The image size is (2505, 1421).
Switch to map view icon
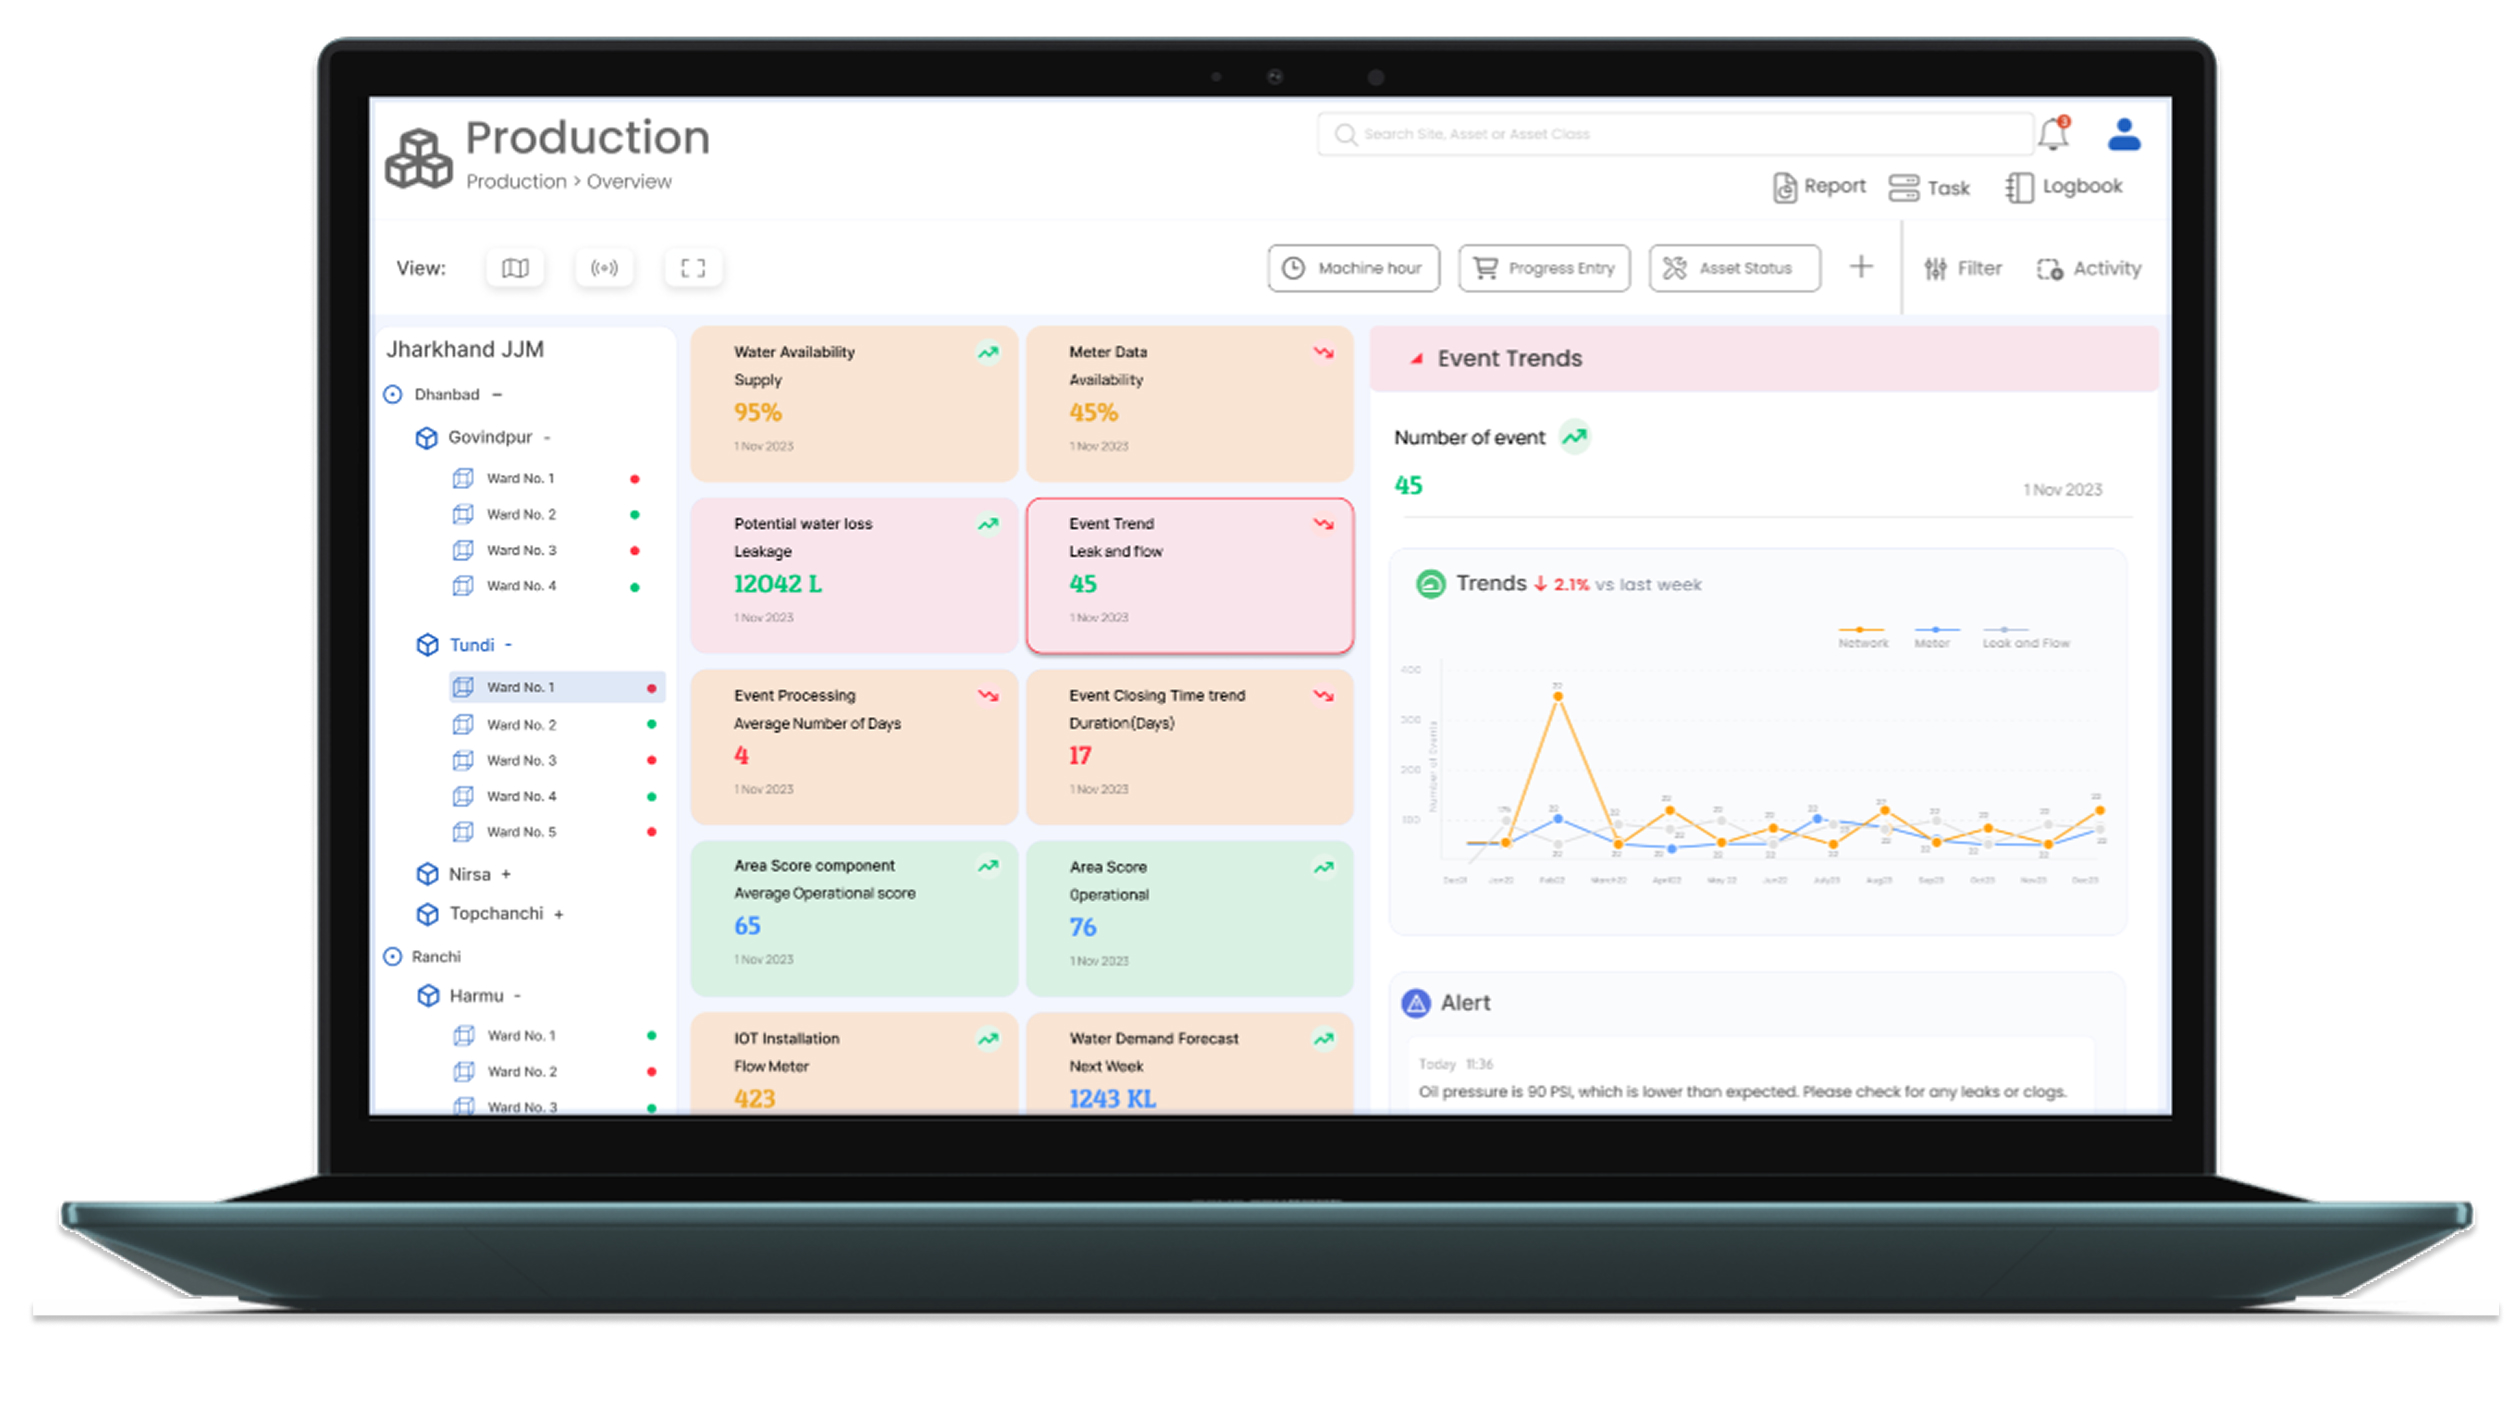tap(515, 268)
